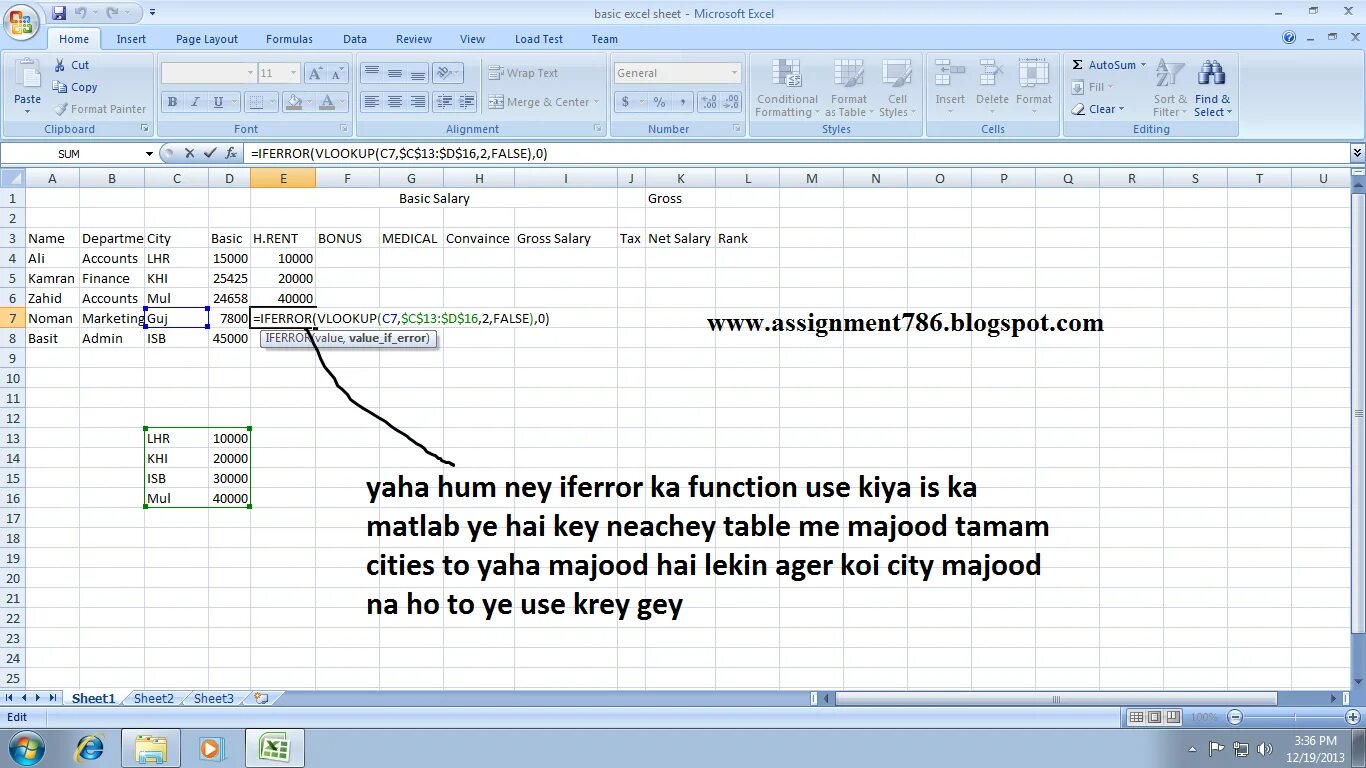This screenshot has width=1366, height=768.
Task: Open Format as Table gallery
Action: 848,88
